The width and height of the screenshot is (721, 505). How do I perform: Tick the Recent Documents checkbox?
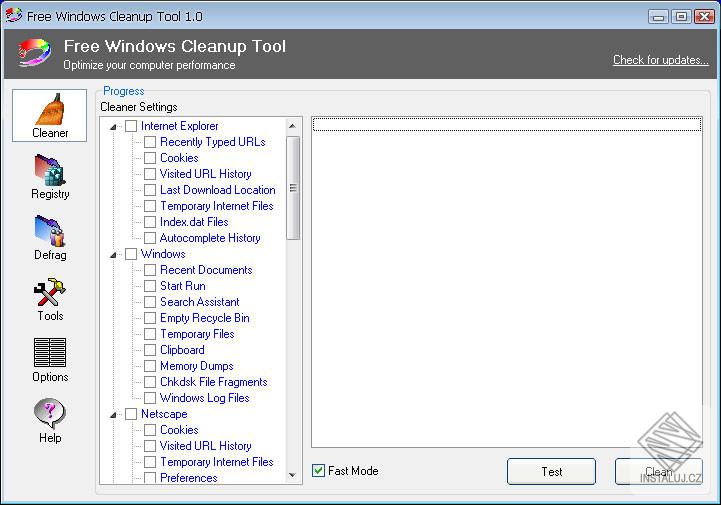tap(150, 270)
